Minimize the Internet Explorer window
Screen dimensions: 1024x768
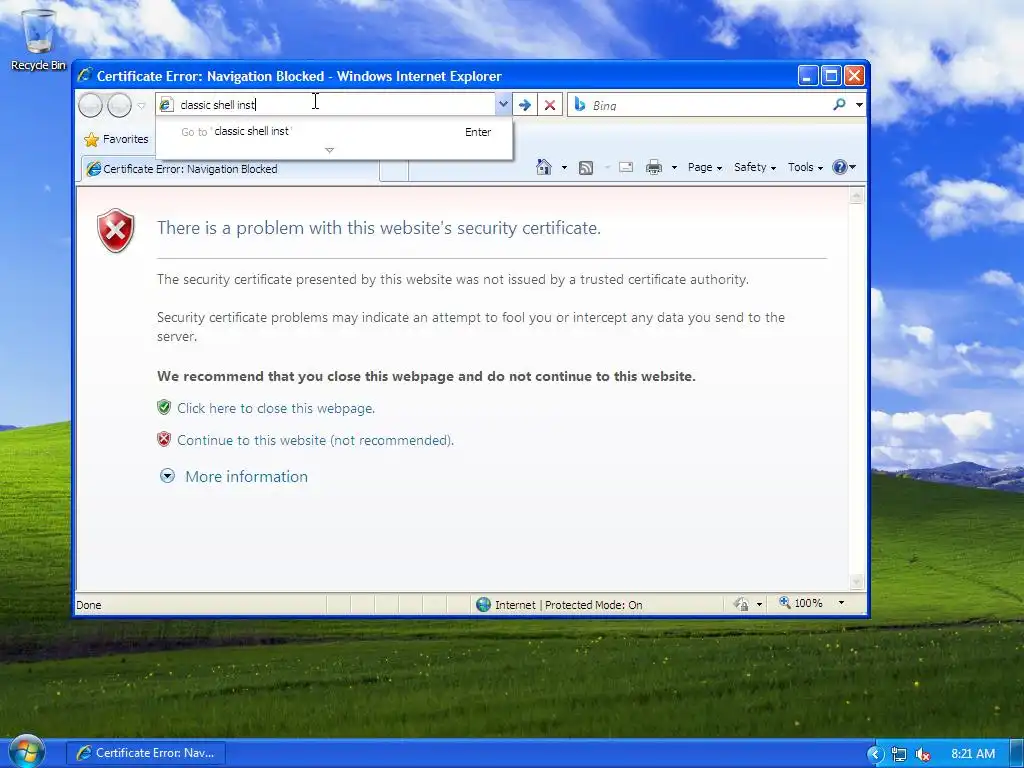coord(808,76)
